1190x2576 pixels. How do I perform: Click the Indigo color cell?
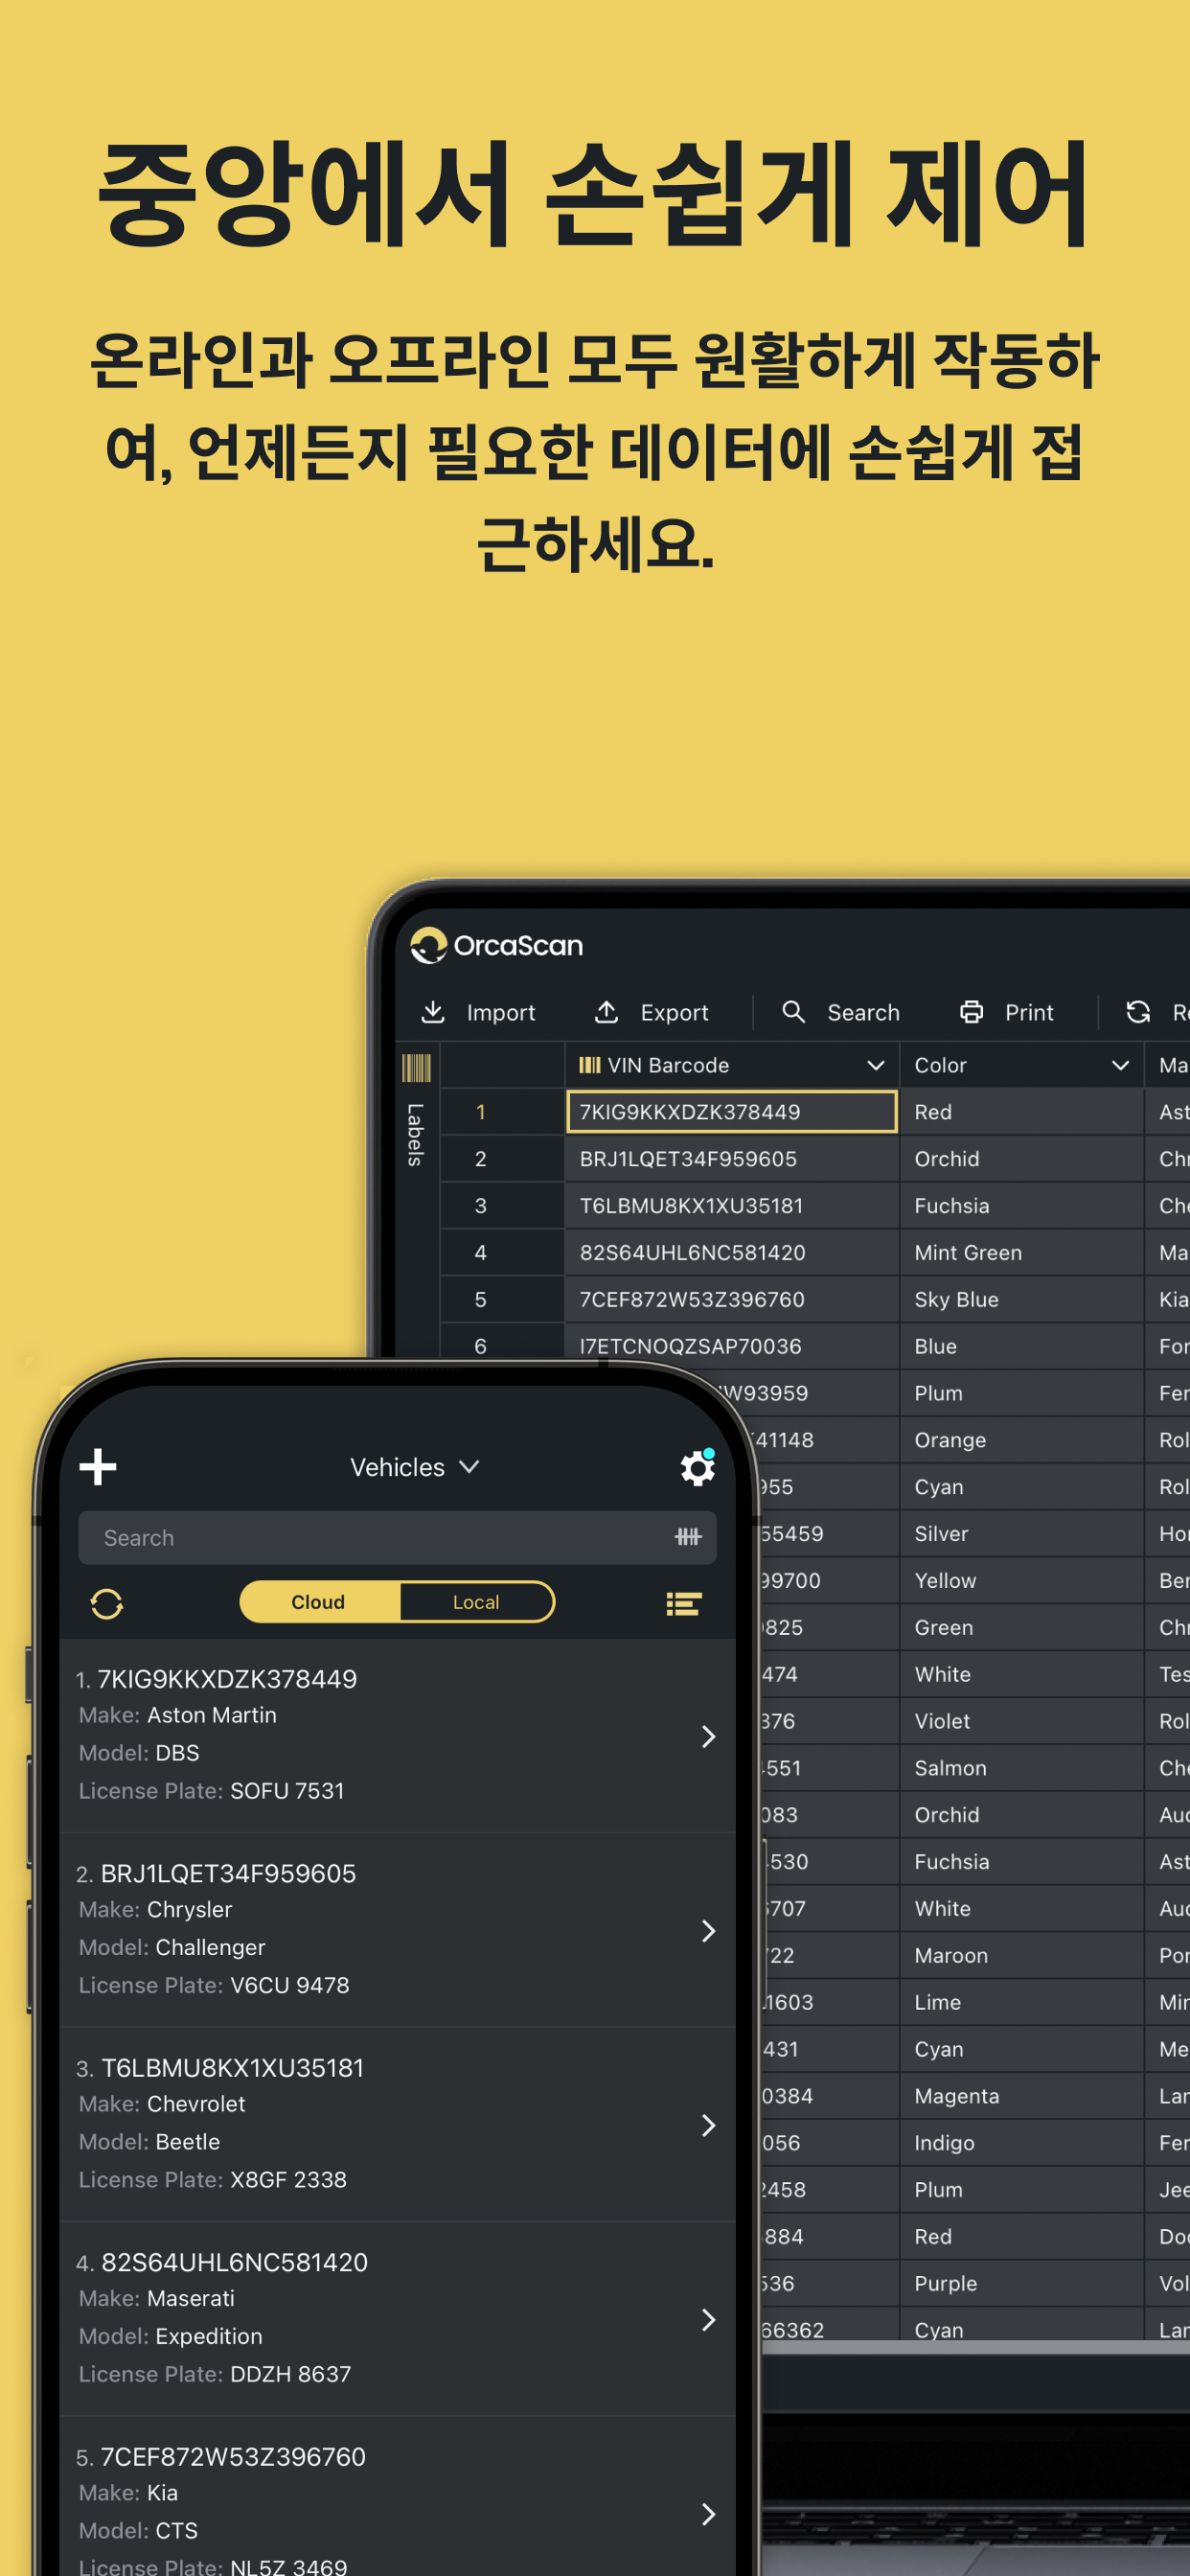pyautogui.click(x=1022, y=2143)
